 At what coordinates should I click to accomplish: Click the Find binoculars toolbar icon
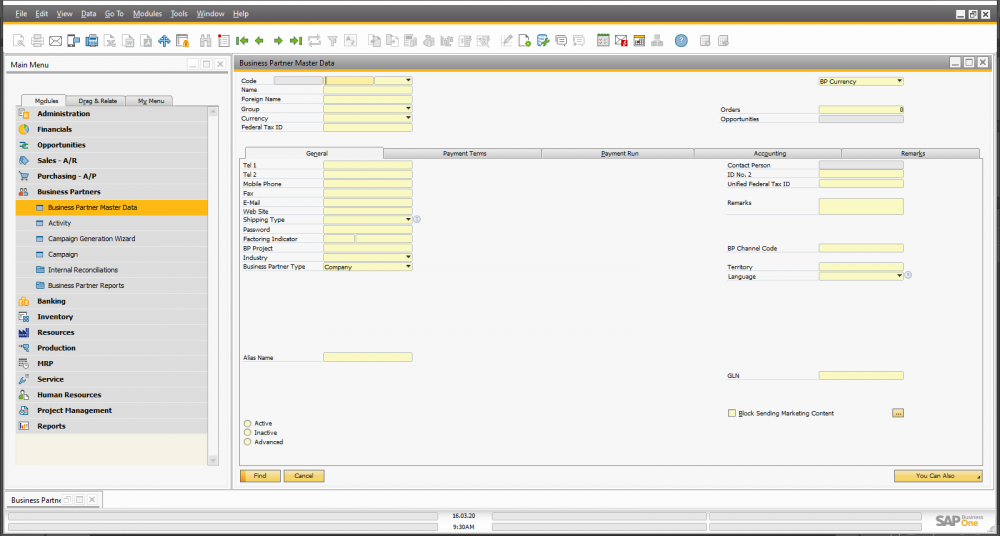click(204, 41)
